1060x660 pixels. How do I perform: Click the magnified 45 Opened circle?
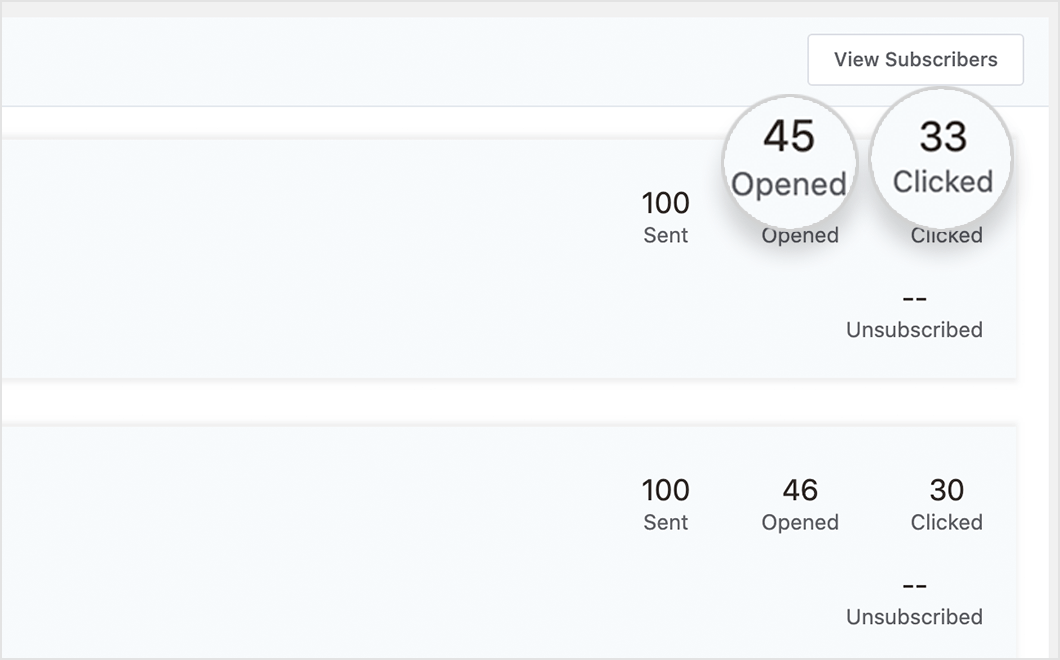(789, 160)
